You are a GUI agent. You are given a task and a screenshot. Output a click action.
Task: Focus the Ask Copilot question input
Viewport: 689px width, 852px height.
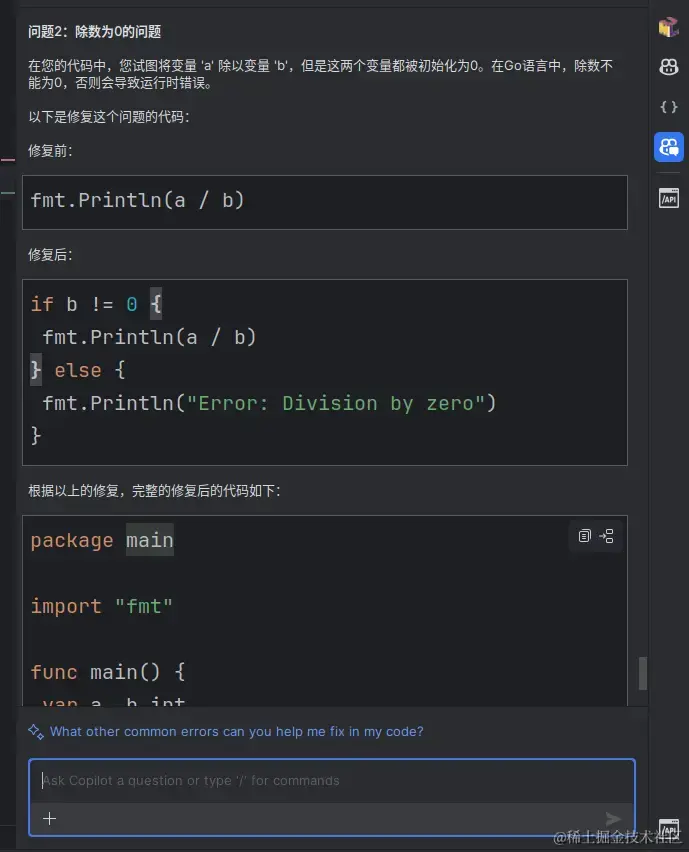[x=331, y=781]
